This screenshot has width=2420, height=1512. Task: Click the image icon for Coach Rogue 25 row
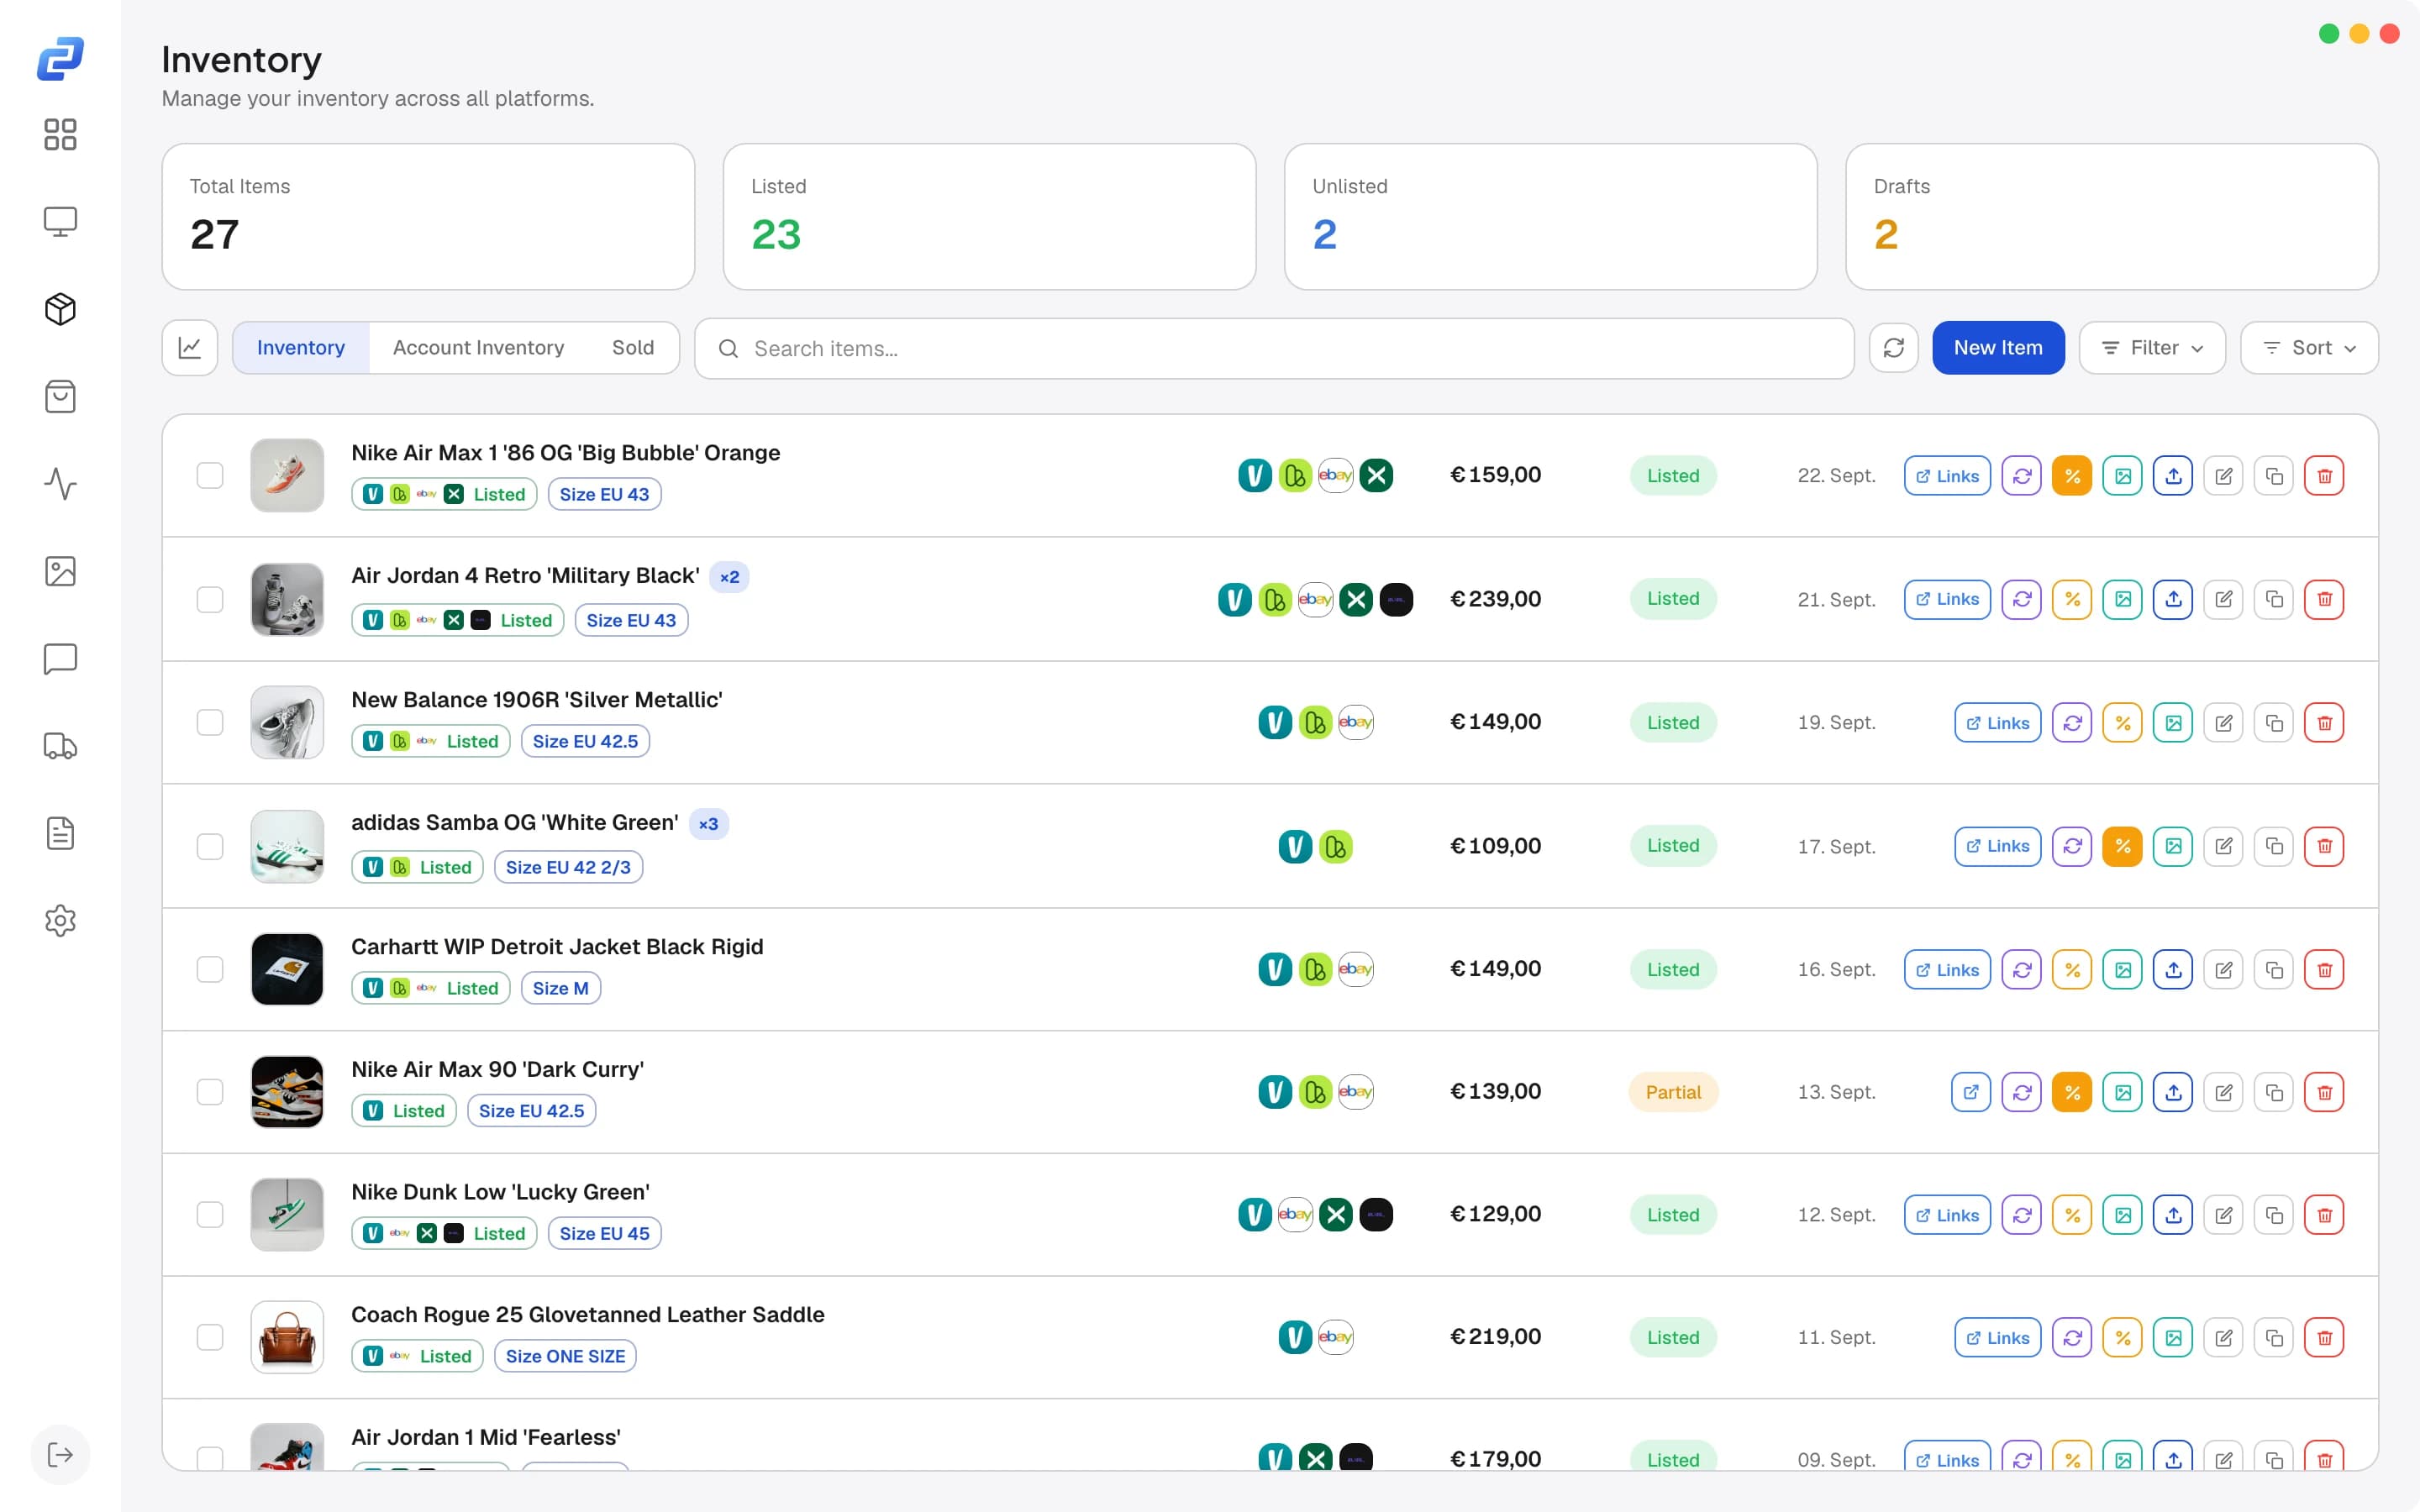click(x=2173, y=1338)
